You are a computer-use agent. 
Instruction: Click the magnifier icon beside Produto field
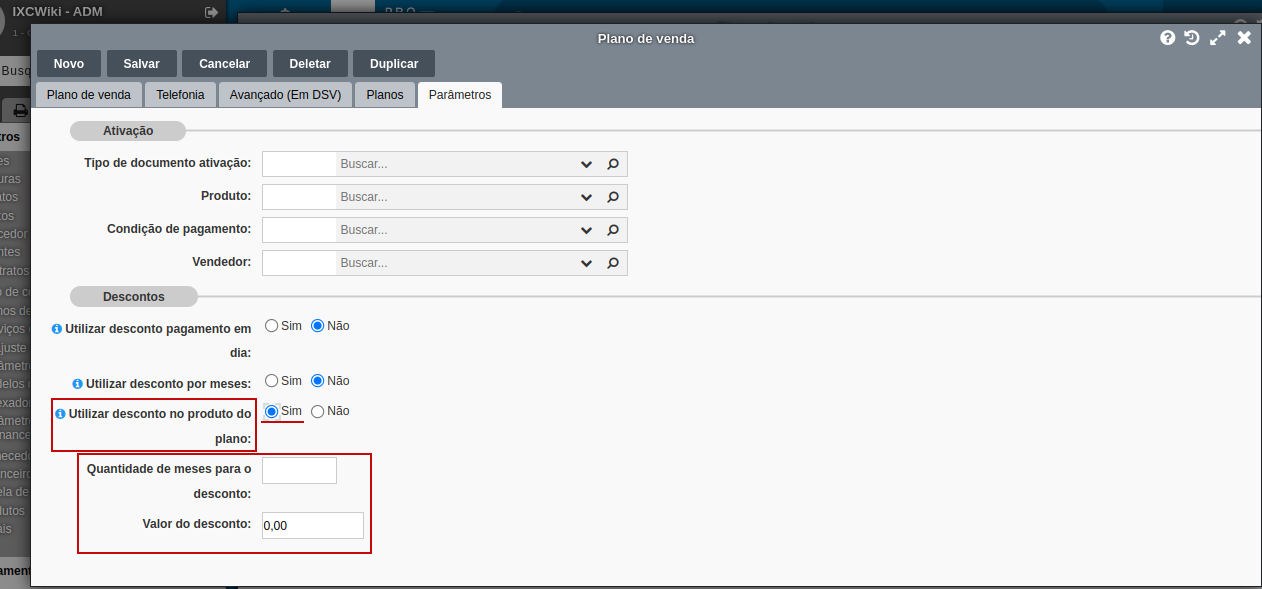coord(613,197)
